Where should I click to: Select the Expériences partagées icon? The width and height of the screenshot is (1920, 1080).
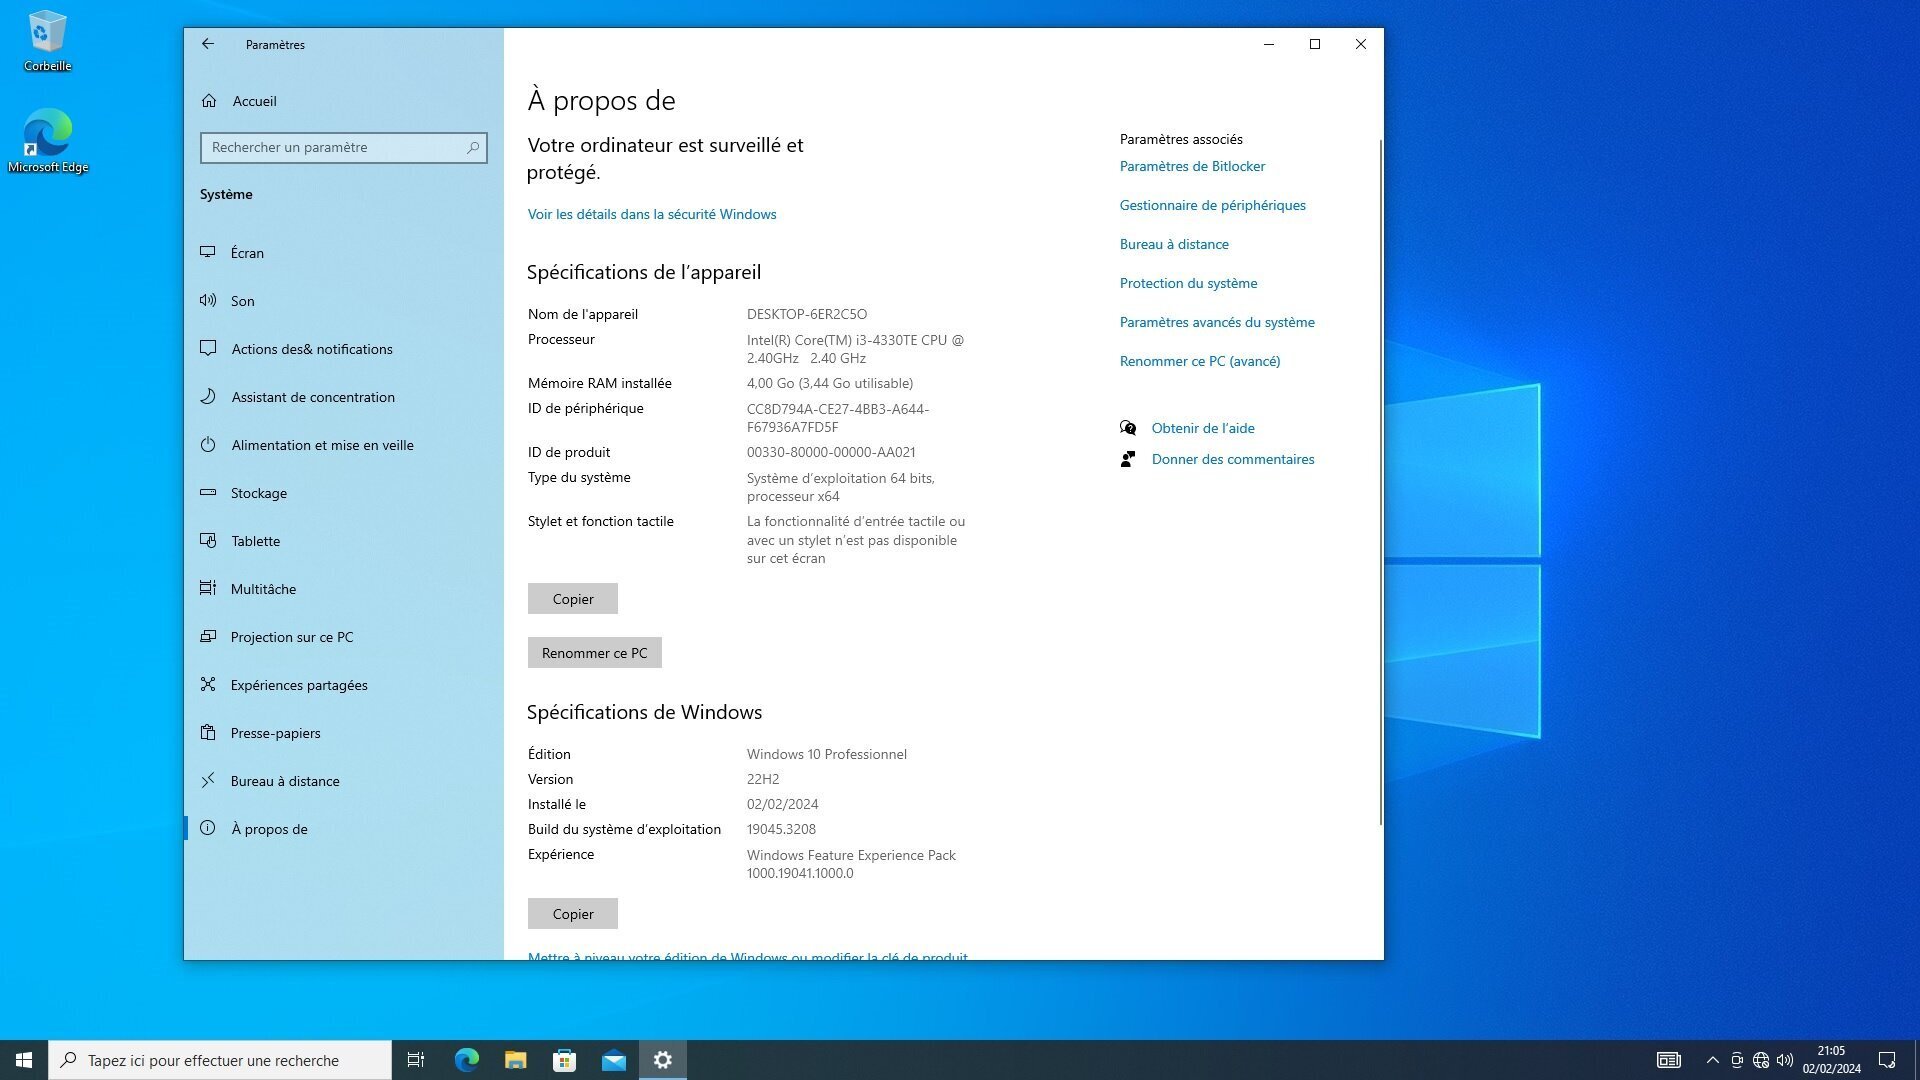(x=208, y=684)
